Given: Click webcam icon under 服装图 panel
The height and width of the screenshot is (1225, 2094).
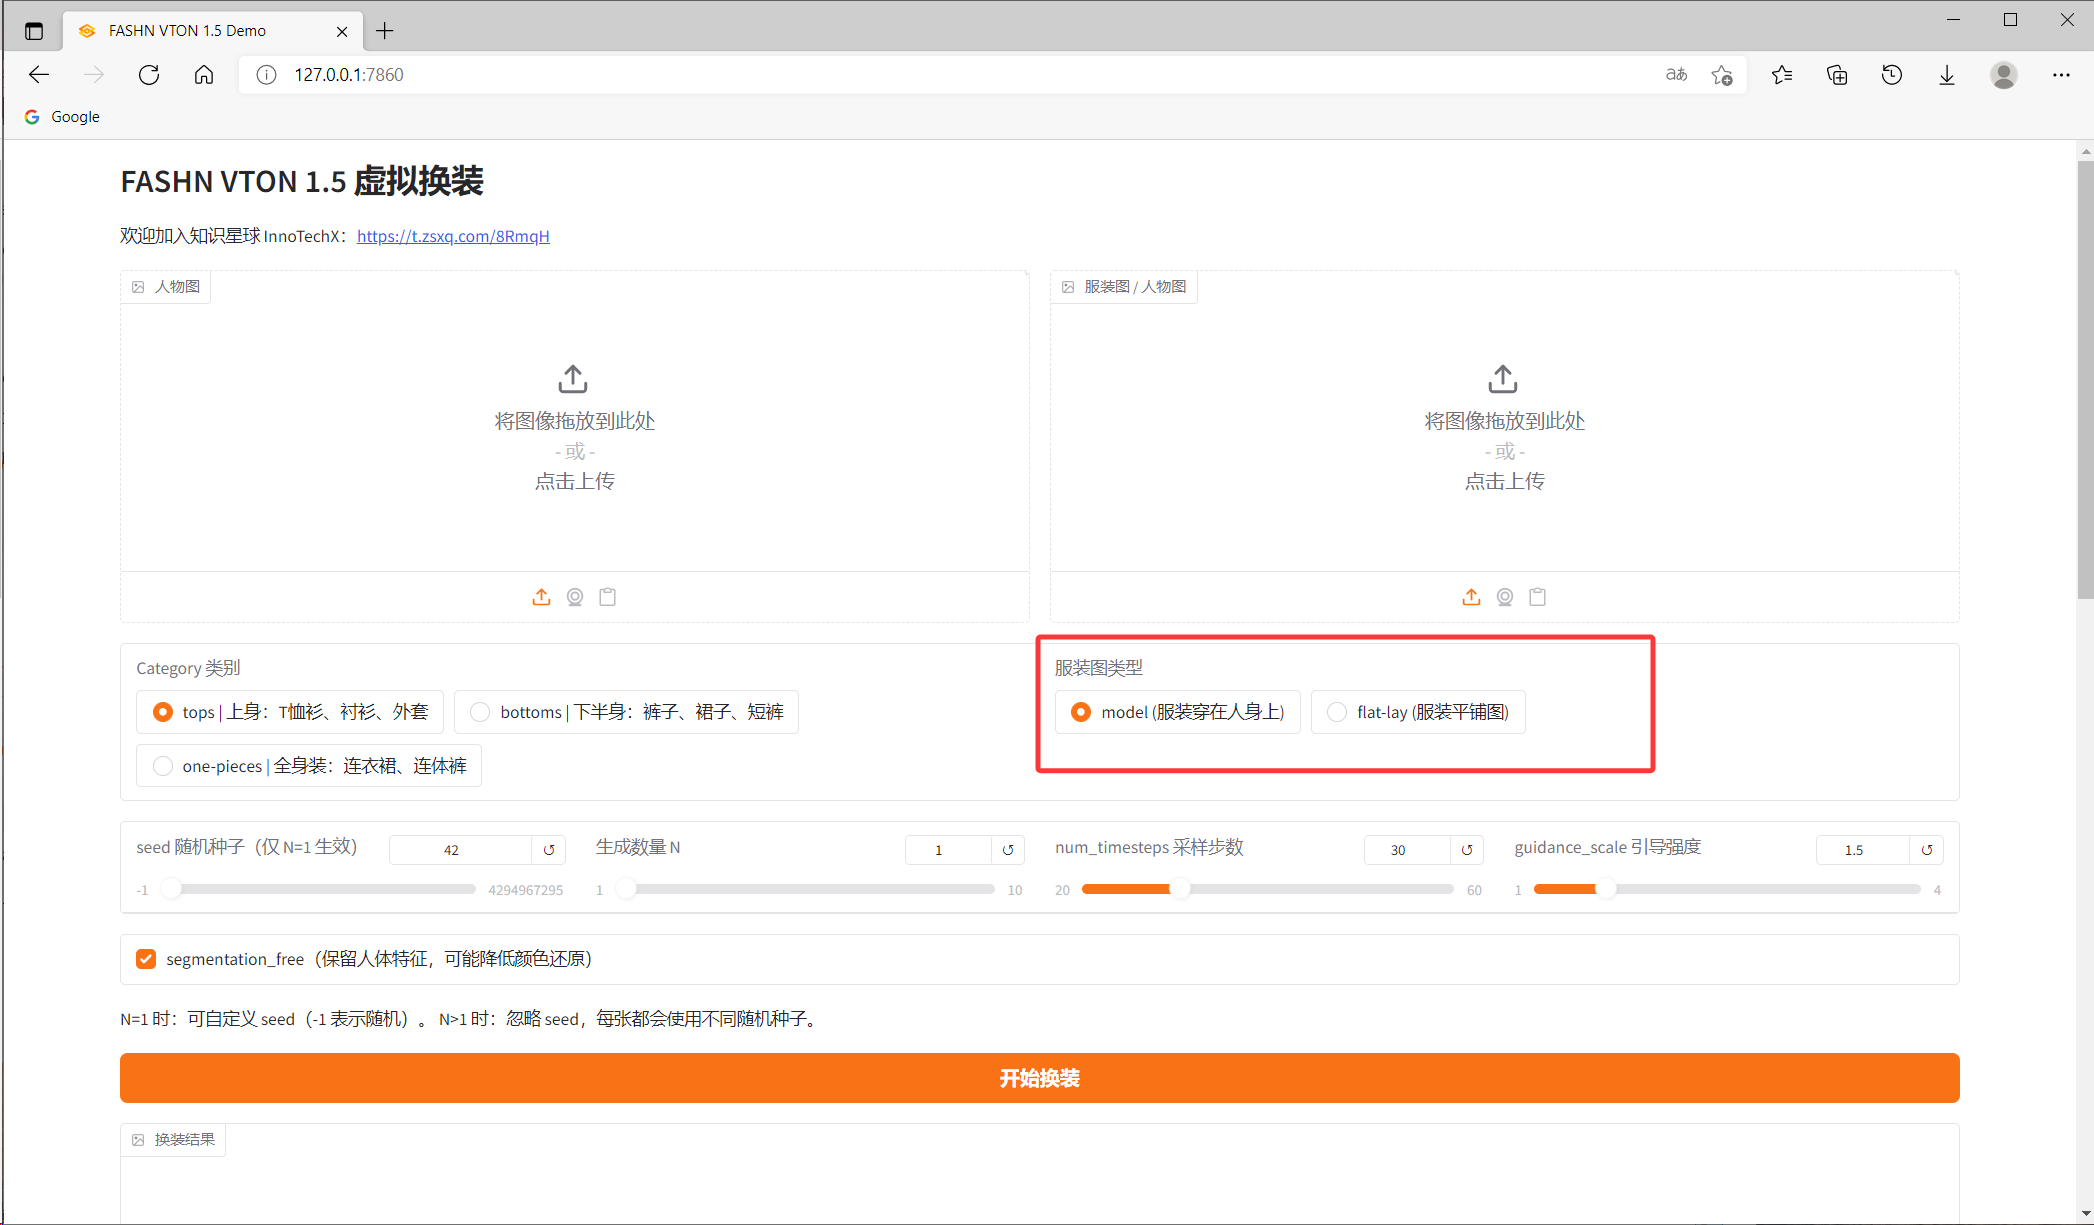Looking at the screenshot, I should point(1505,597).
